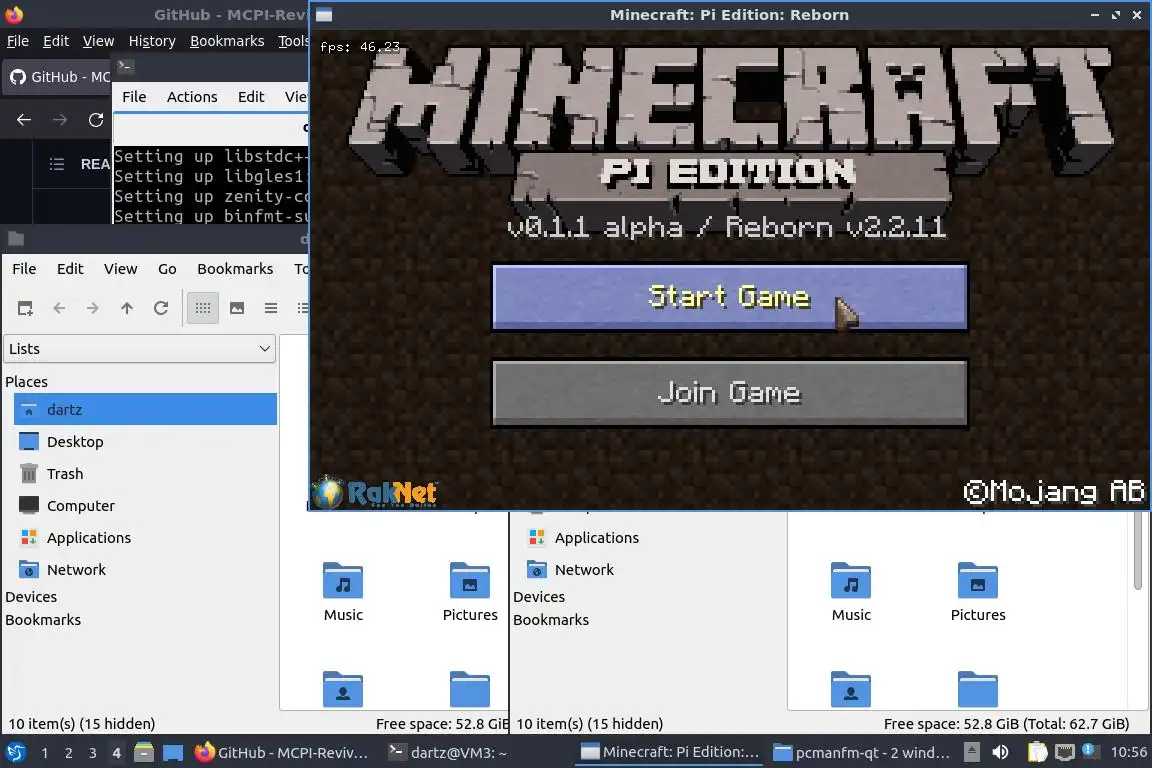Screen dimensions: 1152x768
Task: Open the terminal Actions menu
Action: coord(192,97)
